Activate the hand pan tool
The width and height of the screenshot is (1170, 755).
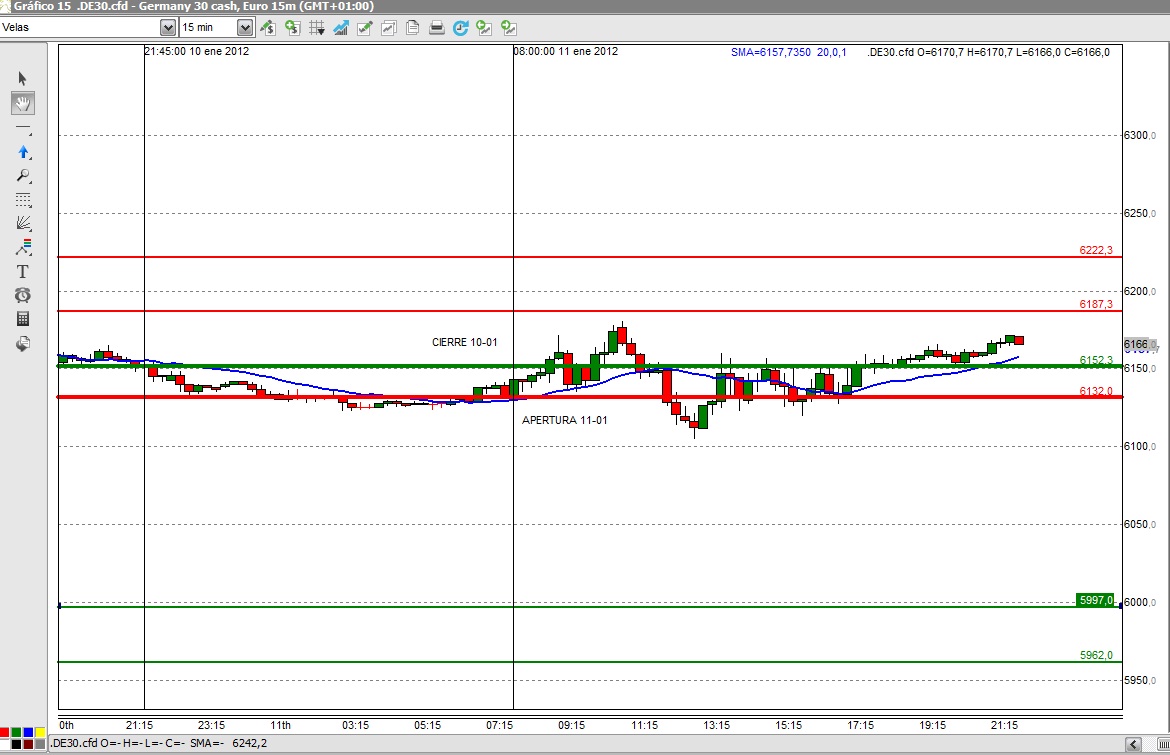point(22,103)
